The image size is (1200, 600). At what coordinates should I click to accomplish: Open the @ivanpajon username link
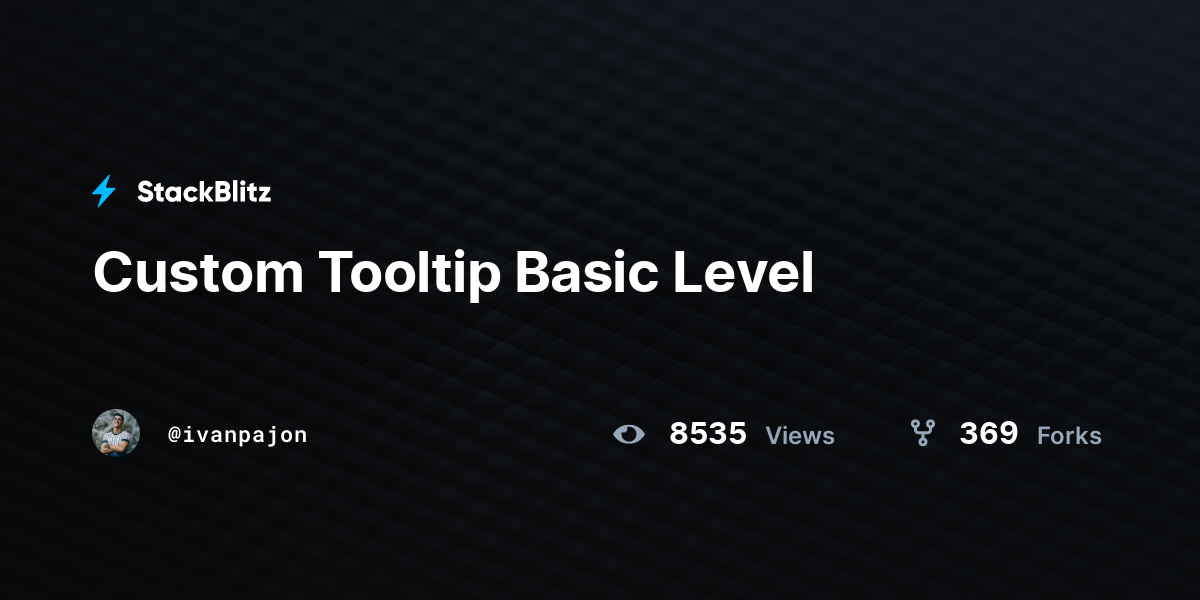238,435
